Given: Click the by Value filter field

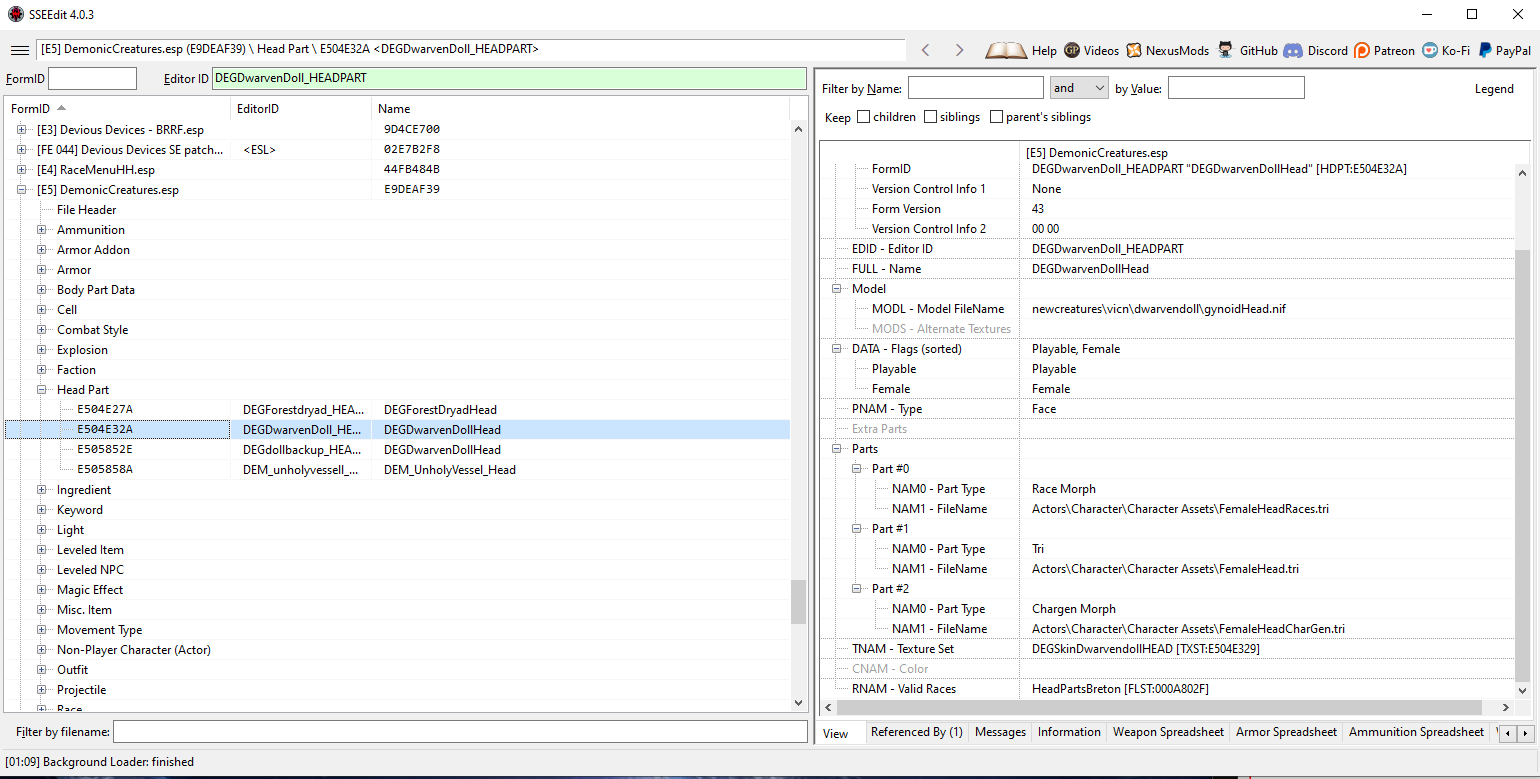Looking at the screenshot, I should 1236,88.
